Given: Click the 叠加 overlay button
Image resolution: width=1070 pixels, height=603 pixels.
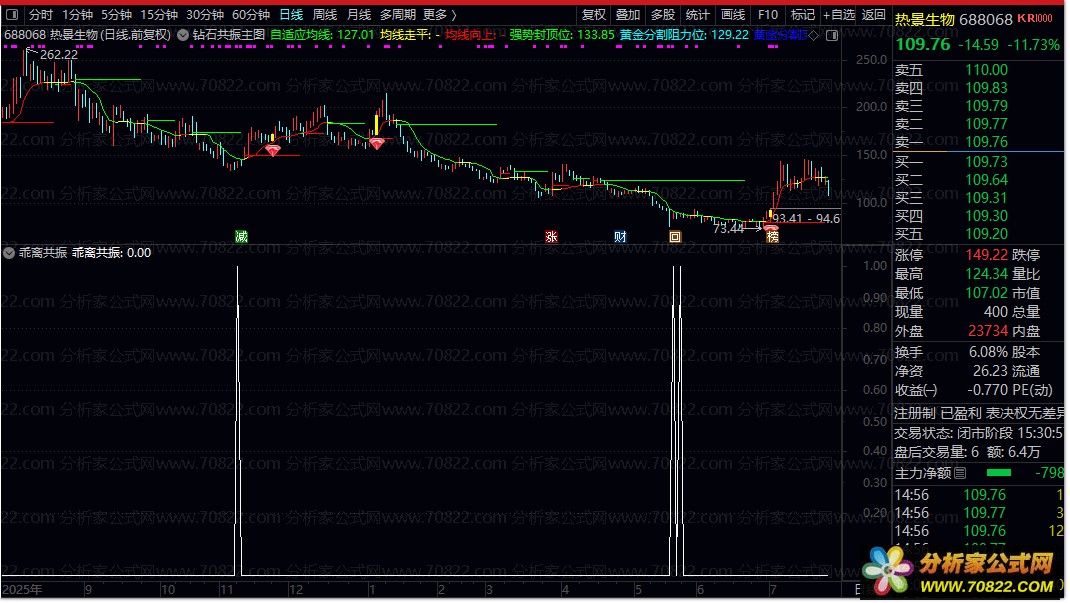Looking at the screenshot, I should click(x=628, y=14).
